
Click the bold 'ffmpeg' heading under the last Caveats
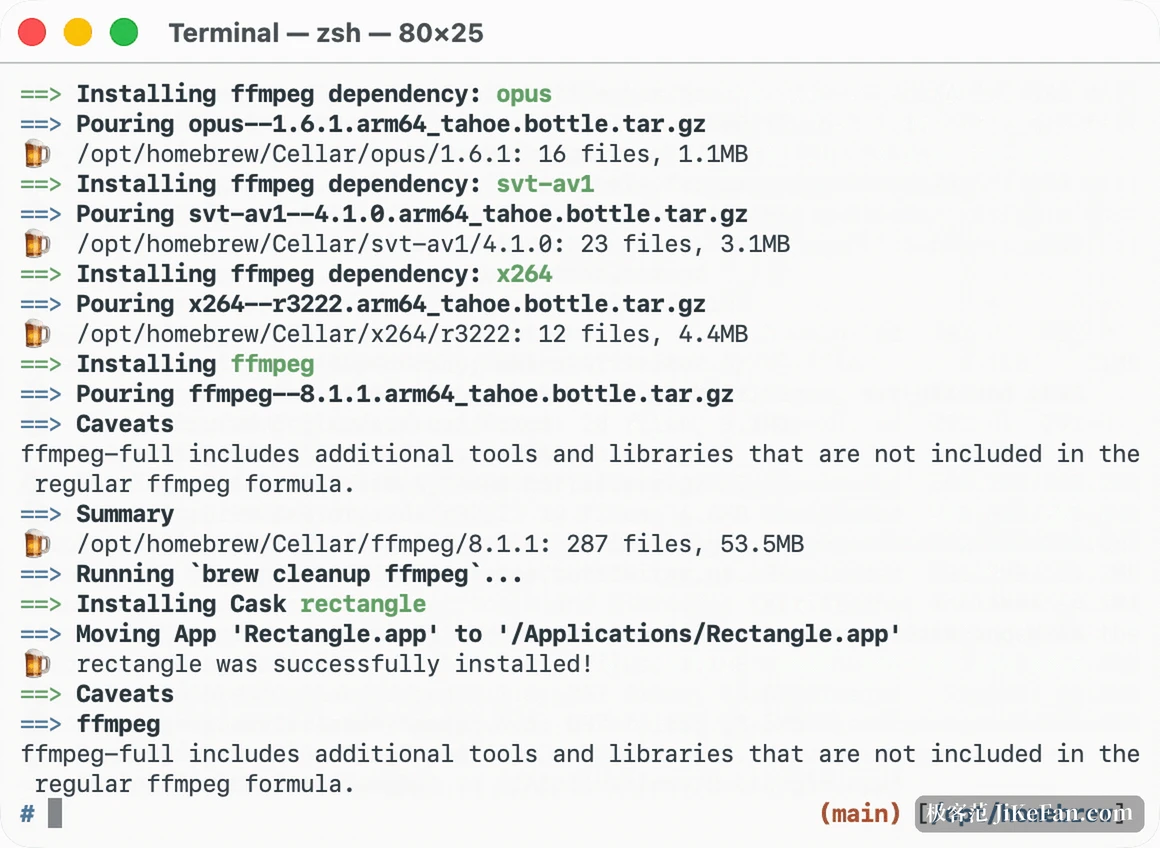pos(118,724)
